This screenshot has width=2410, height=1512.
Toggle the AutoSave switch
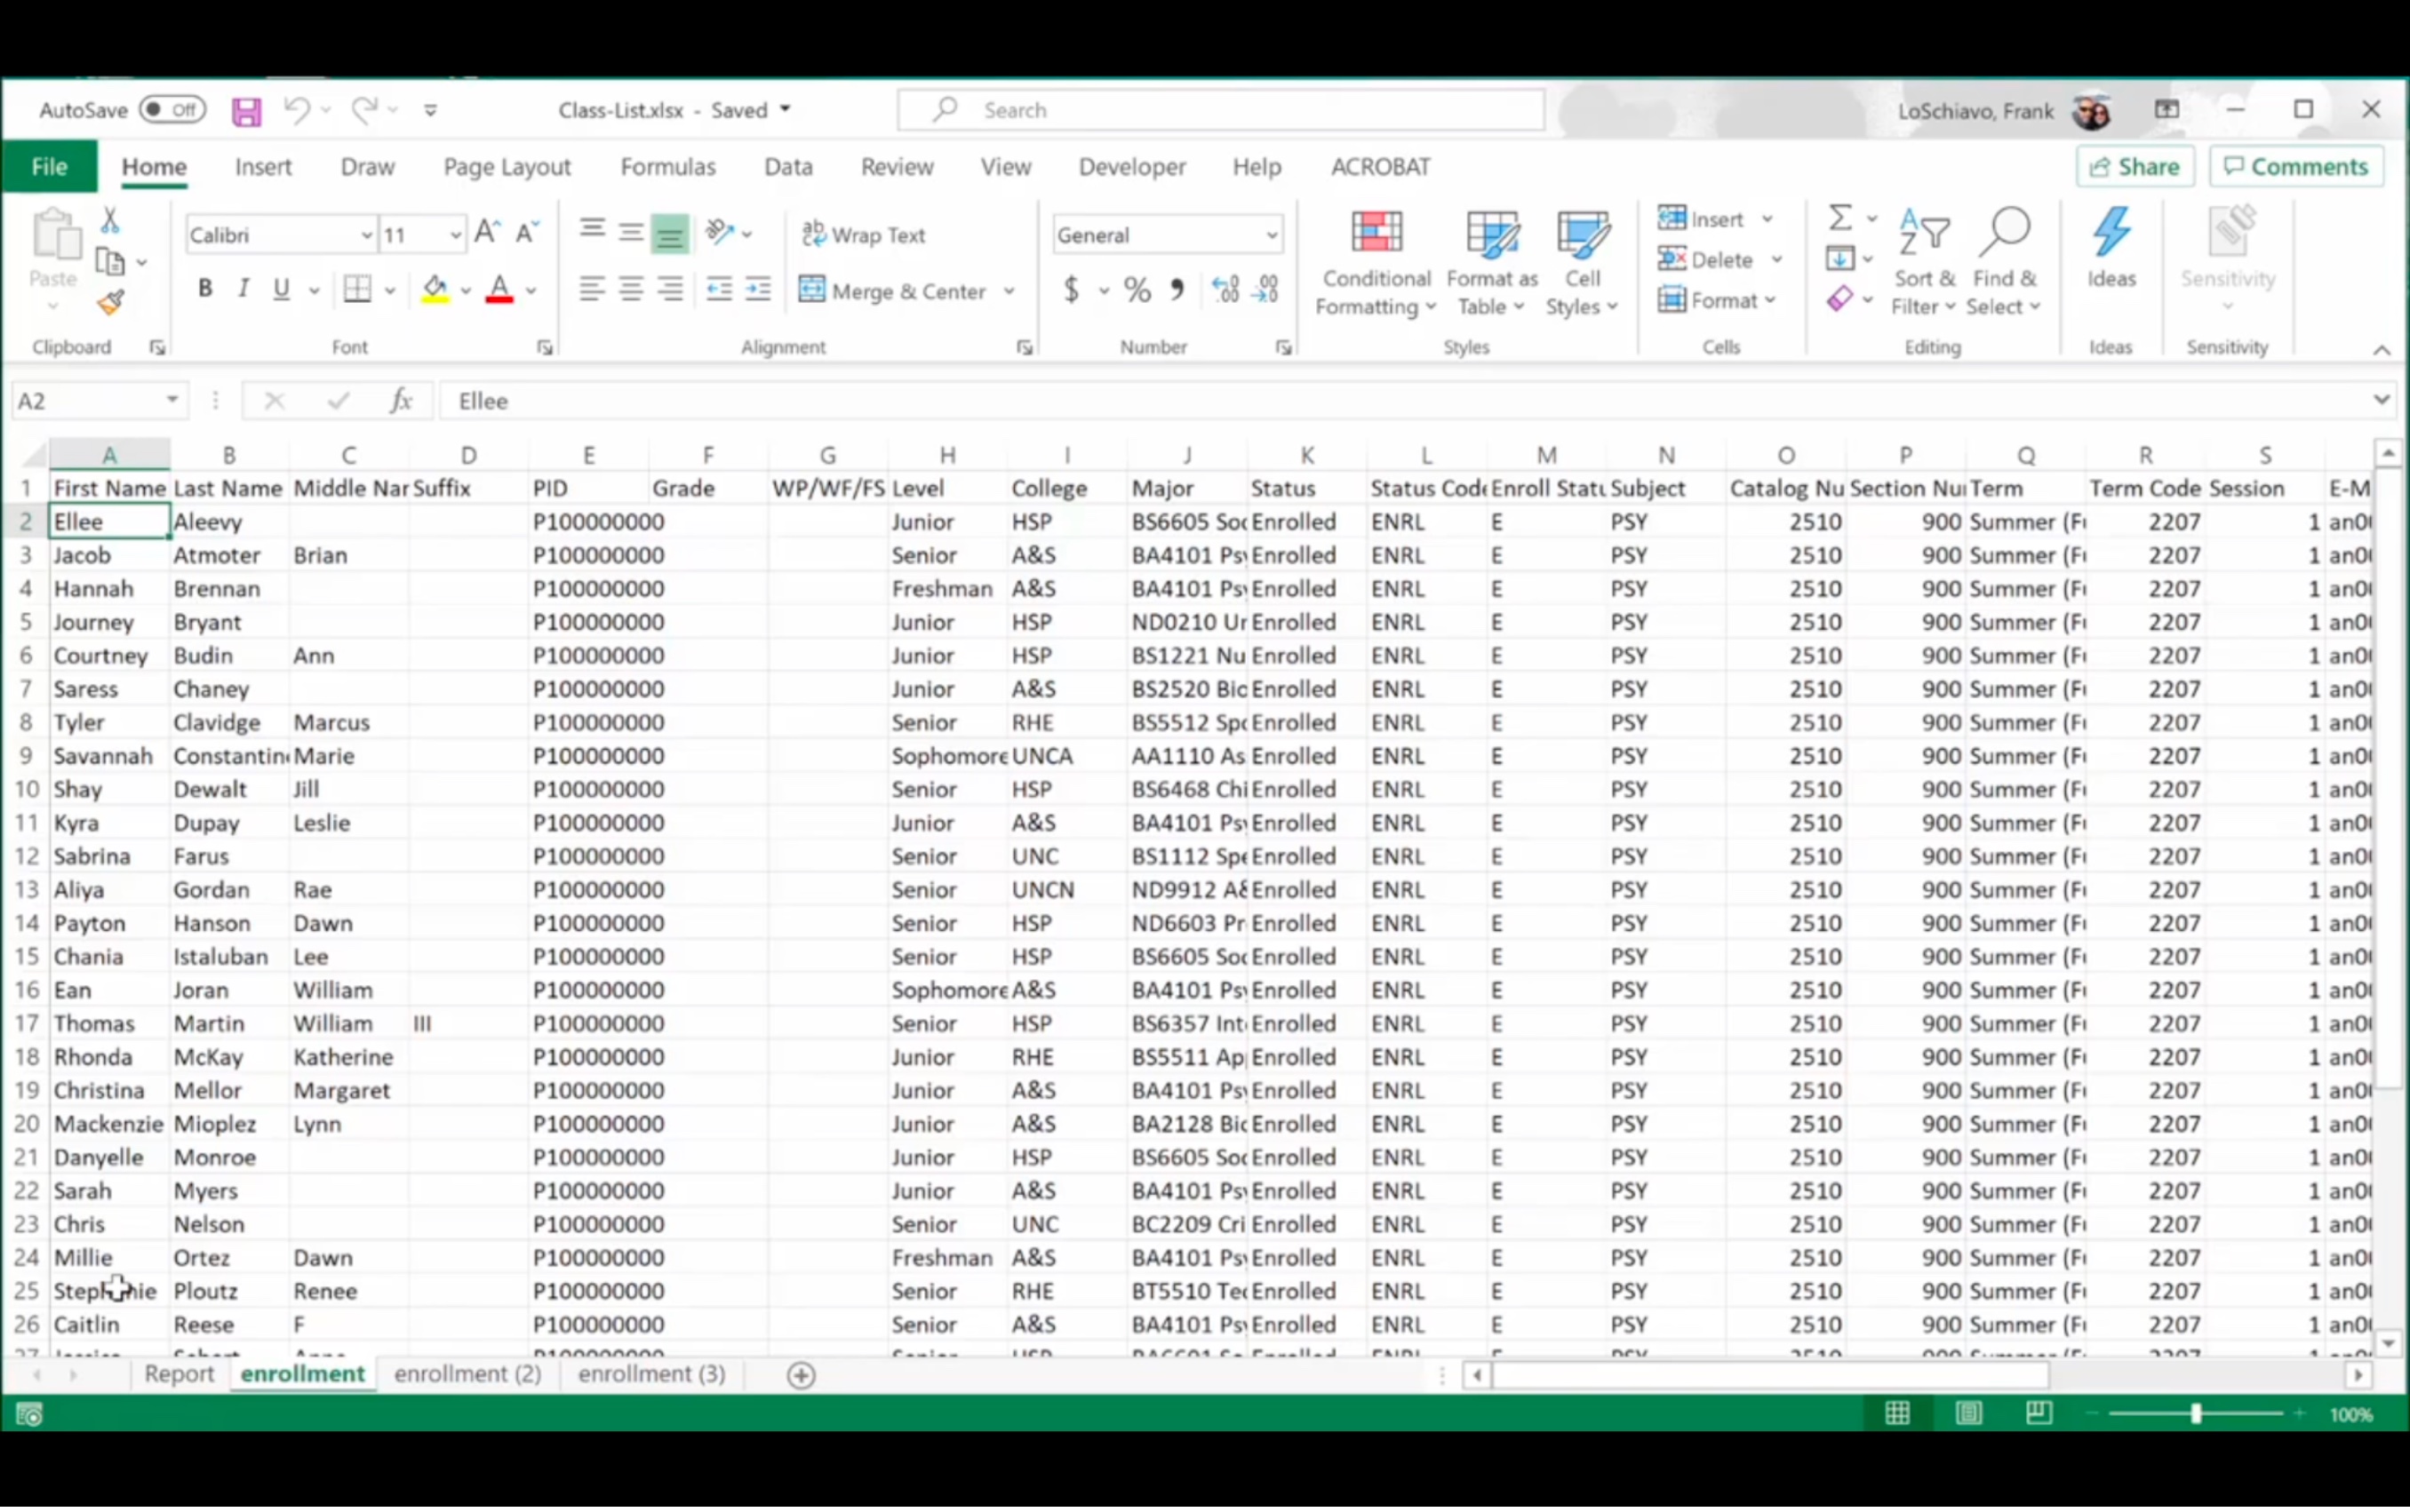point(172,110)
